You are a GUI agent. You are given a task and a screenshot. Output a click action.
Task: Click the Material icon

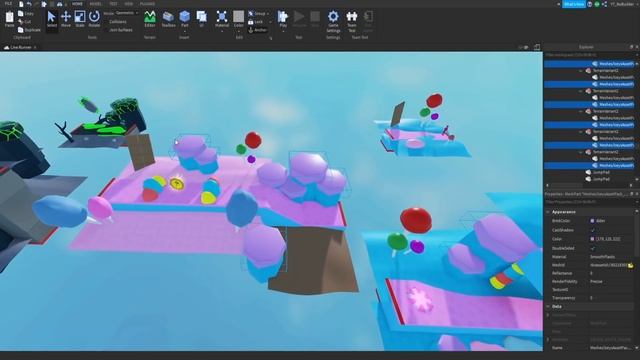coord(222,17)
